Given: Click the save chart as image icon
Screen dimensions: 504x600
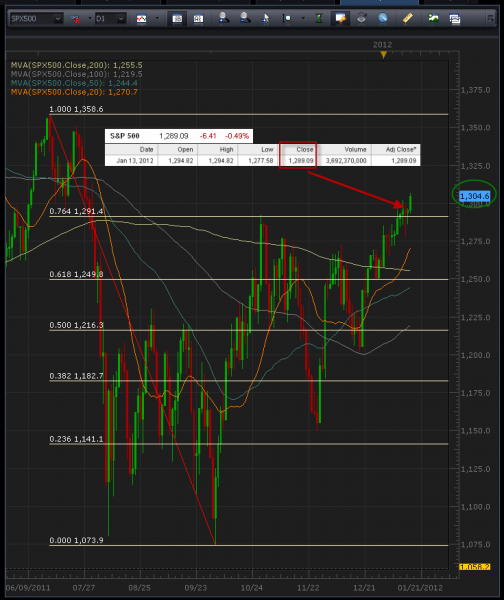Looking at the screenshot, I should pos(433,18).
